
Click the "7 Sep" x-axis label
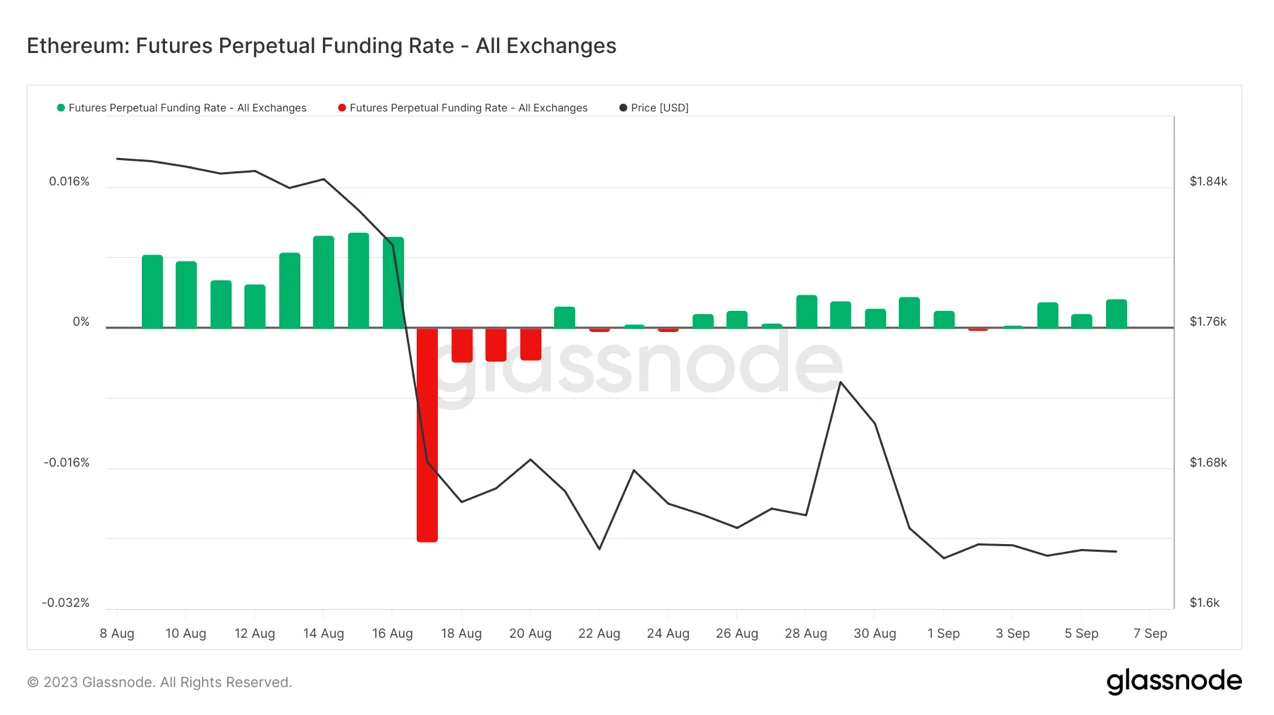[1150, 633]
